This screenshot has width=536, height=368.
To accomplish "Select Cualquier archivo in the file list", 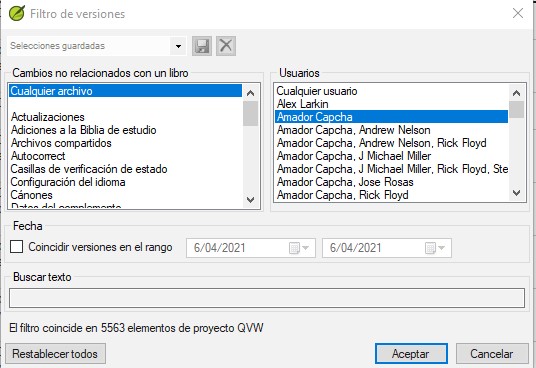I will pos(125,91).
